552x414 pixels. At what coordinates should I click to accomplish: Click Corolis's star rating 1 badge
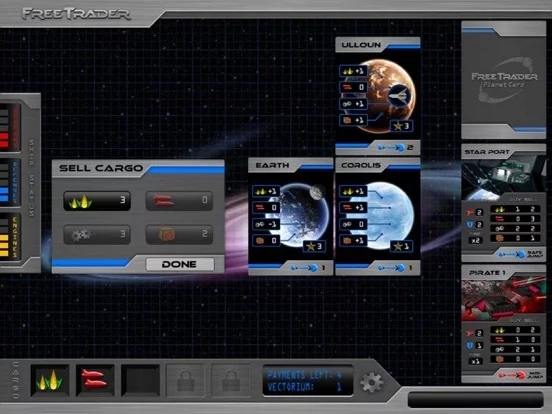point(401,246)
